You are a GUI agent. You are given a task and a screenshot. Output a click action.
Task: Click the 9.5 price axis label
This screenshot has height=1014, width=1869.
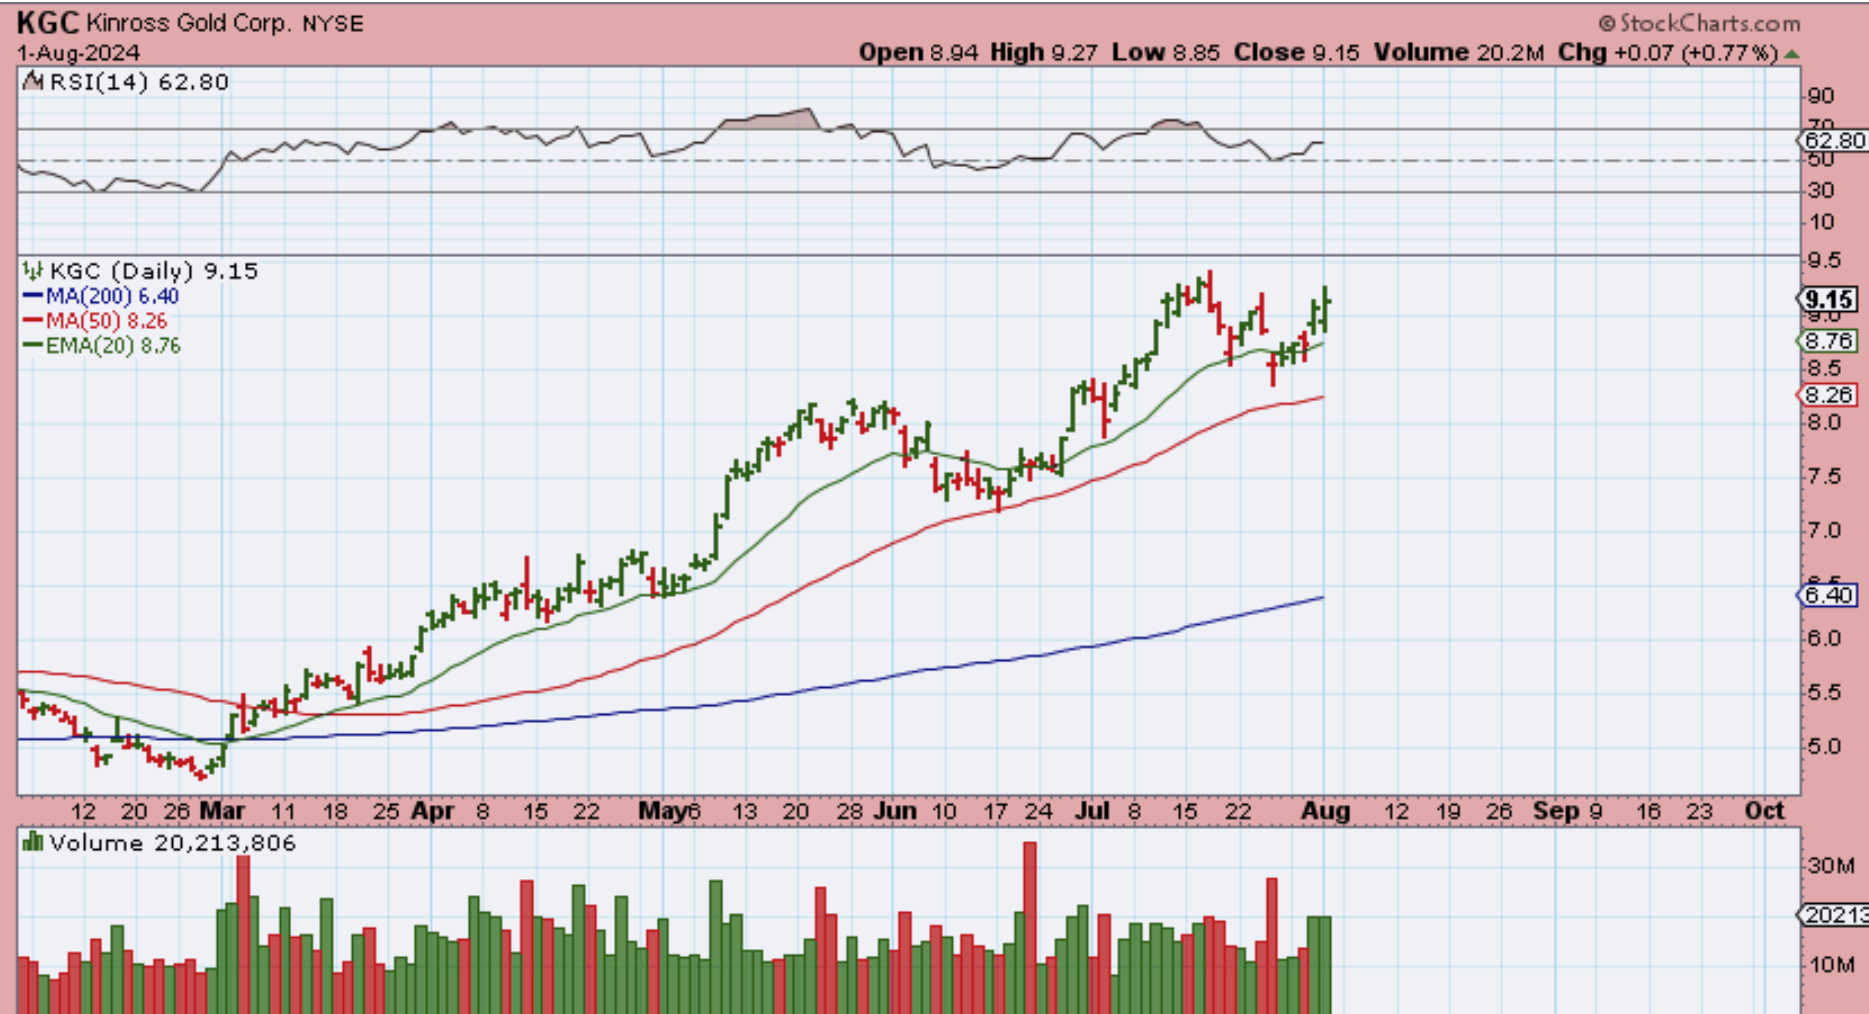pos(1823,260)
